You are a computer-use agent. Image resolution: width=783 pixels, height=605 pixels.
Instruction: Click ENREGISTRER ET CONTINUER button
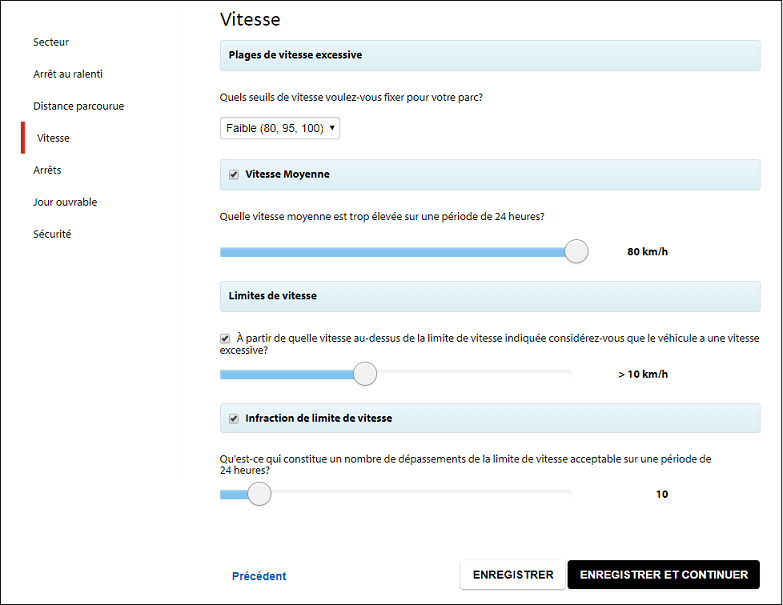click(664, 575)
